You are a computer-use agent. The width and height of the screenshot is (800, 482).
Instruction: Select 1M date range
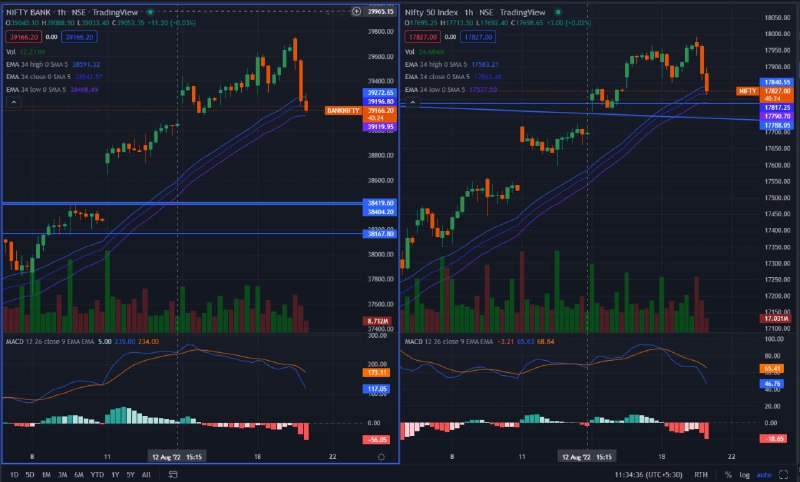46,475
